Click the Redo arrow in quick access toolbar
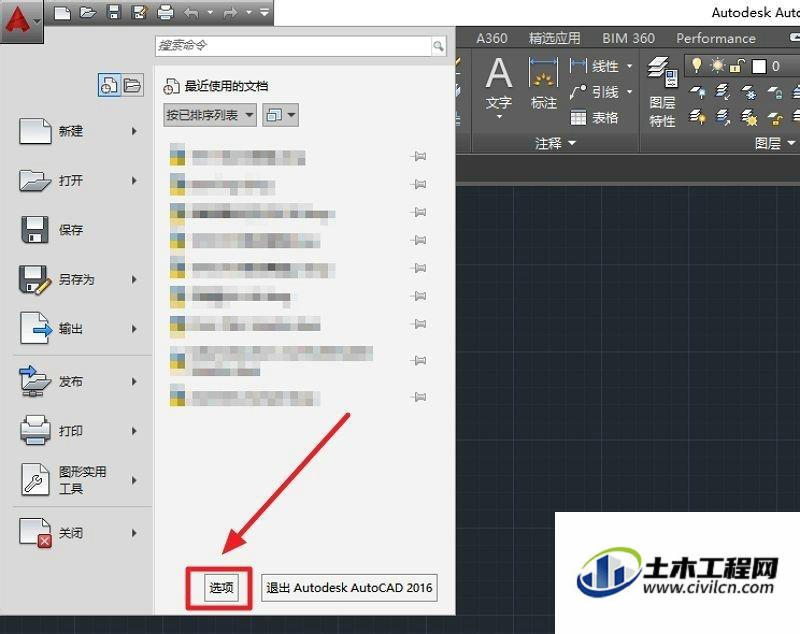The height and width of the screenshot is (634, 800). coord(230,12)
